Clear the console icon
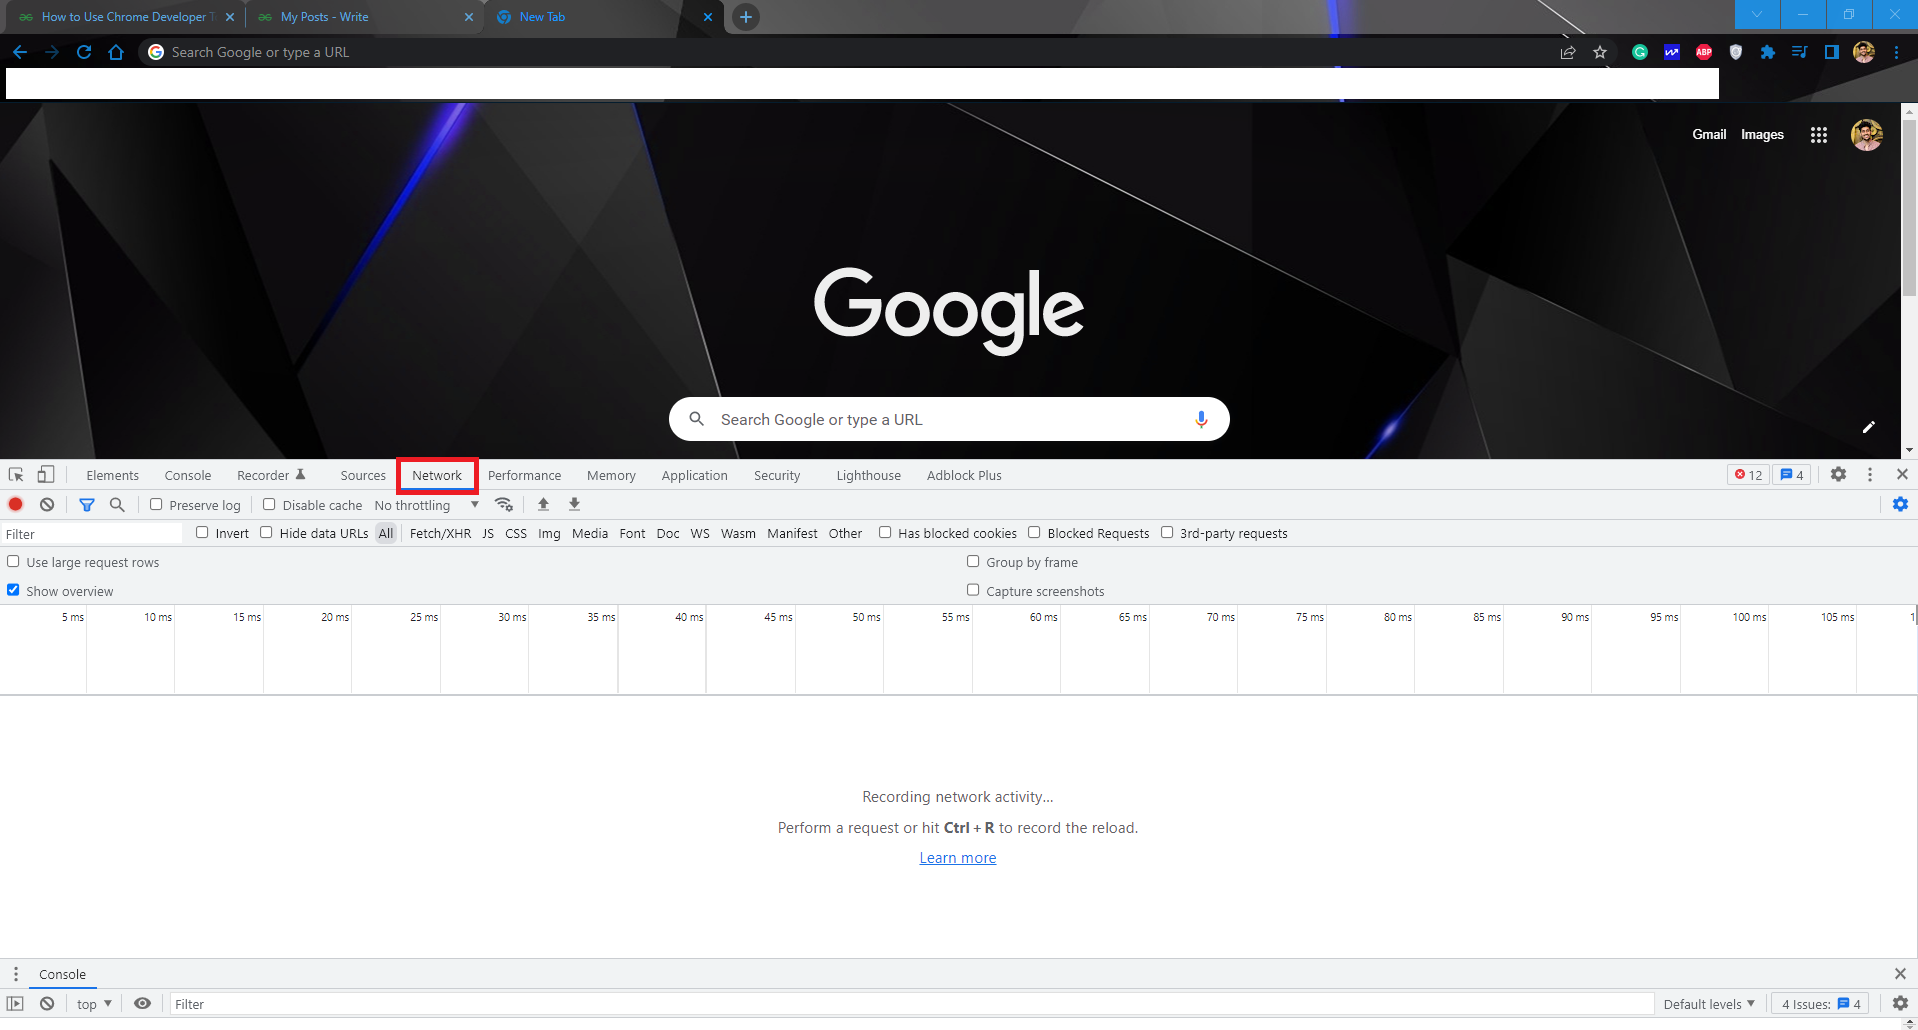1918x1030 pixels. coord(47,1004)
